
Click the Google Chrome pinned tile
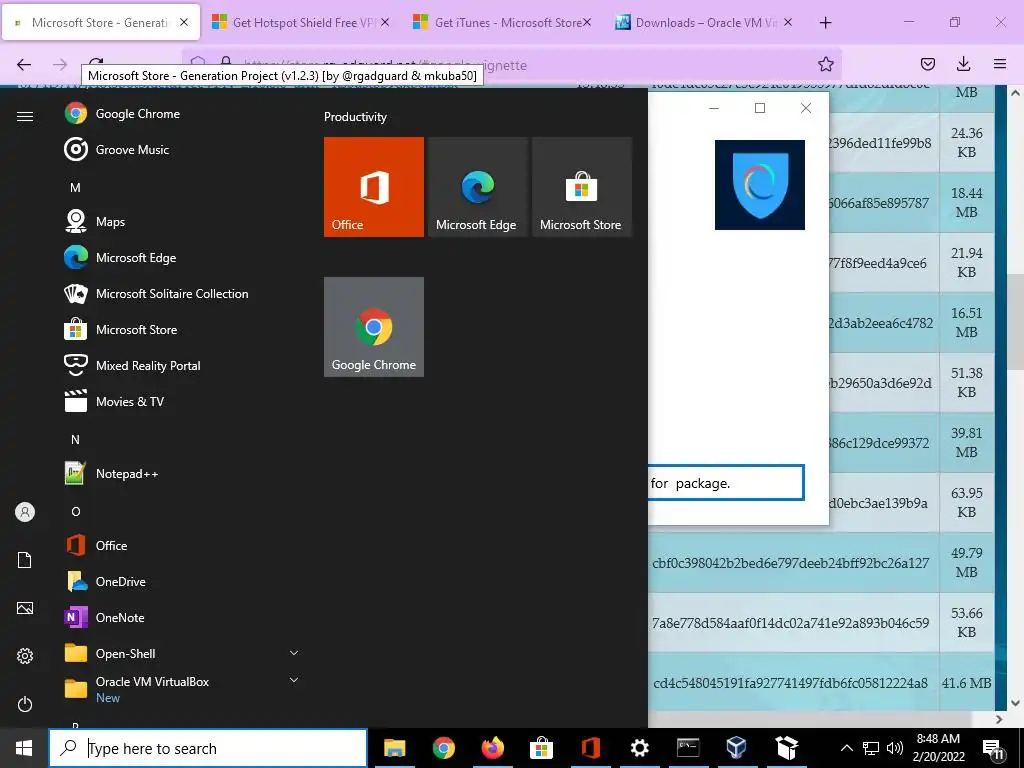(374, 327)
